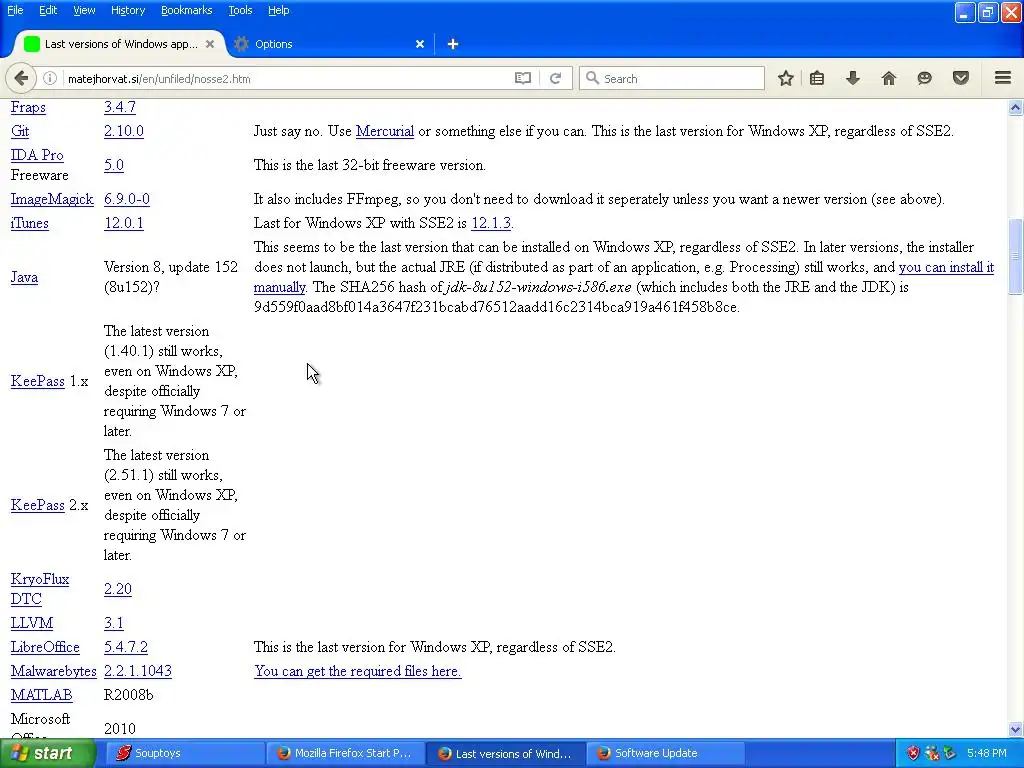Follow the Mercurial link
Viewport: 1024px width, 768px height.
385,131
